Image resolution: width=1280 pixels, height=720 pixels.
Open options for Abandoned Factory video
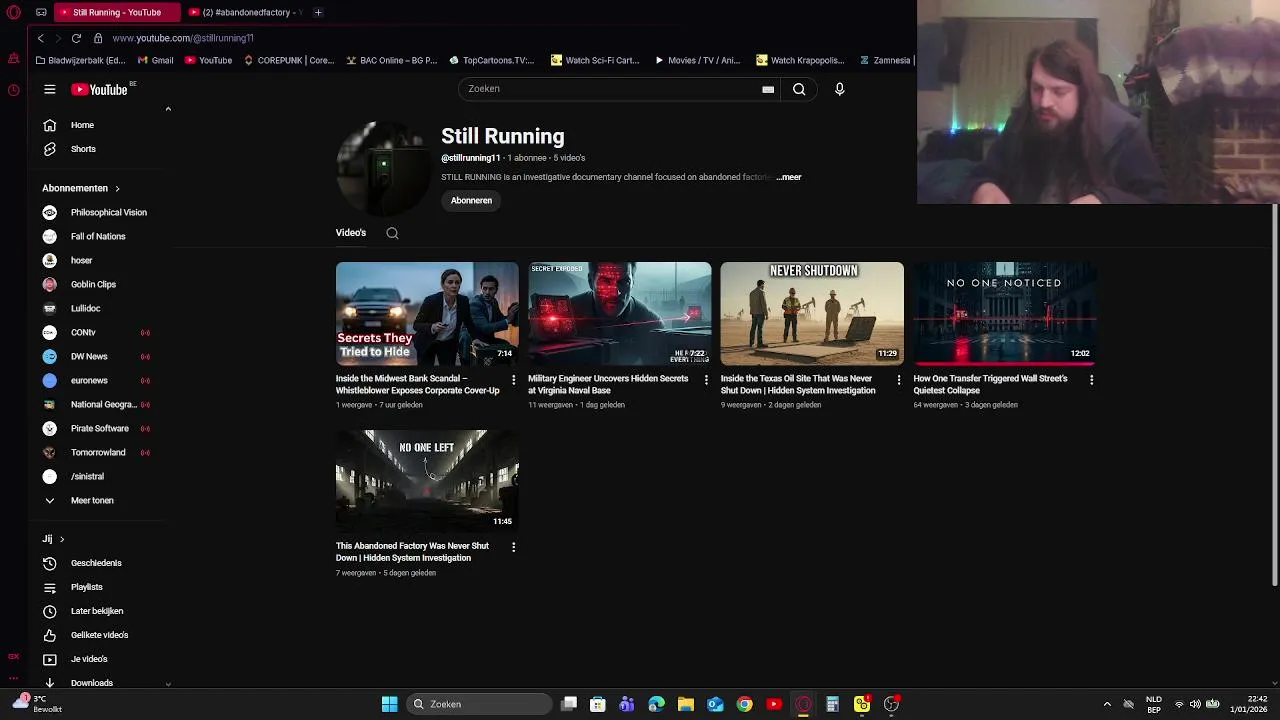(514, 547)
